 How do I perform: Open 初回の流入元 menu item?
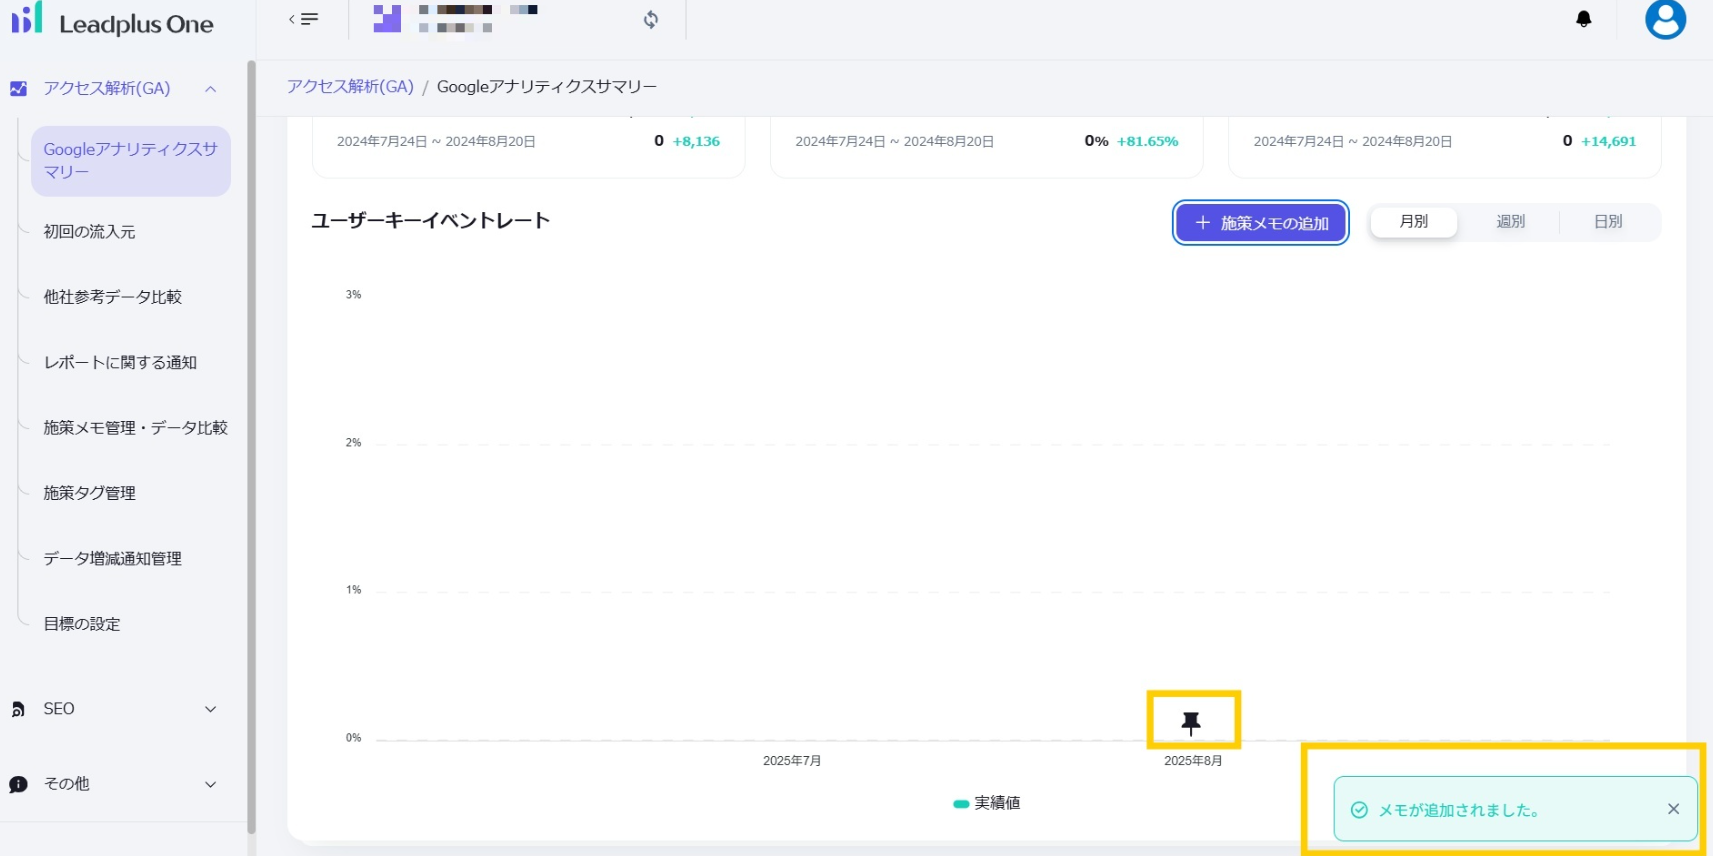click(x=89, y=232)
